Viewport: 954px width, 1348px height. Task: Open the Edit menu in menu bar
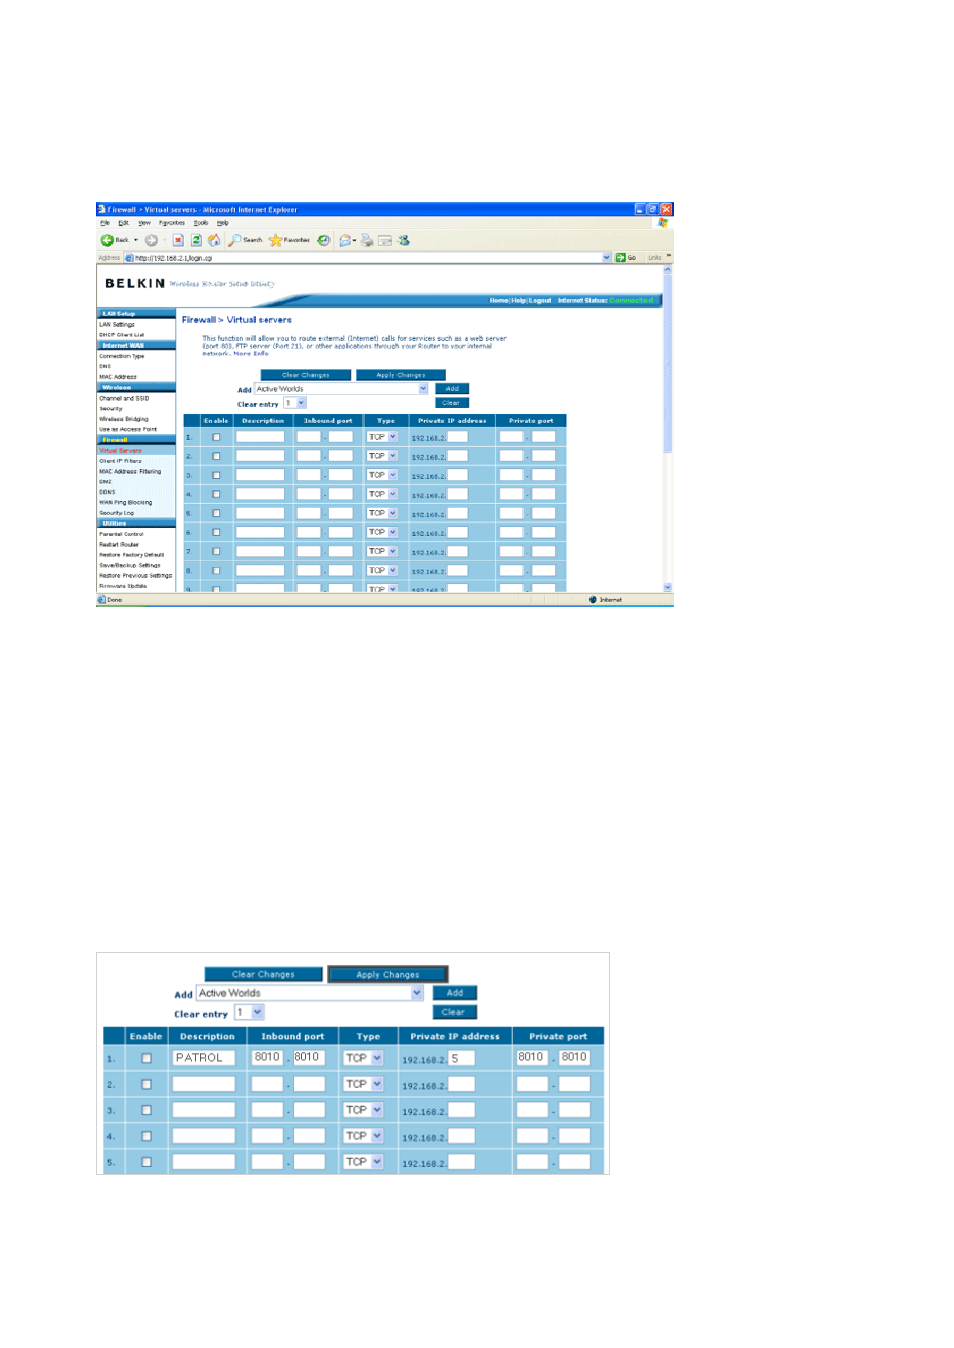click(123, 223)
